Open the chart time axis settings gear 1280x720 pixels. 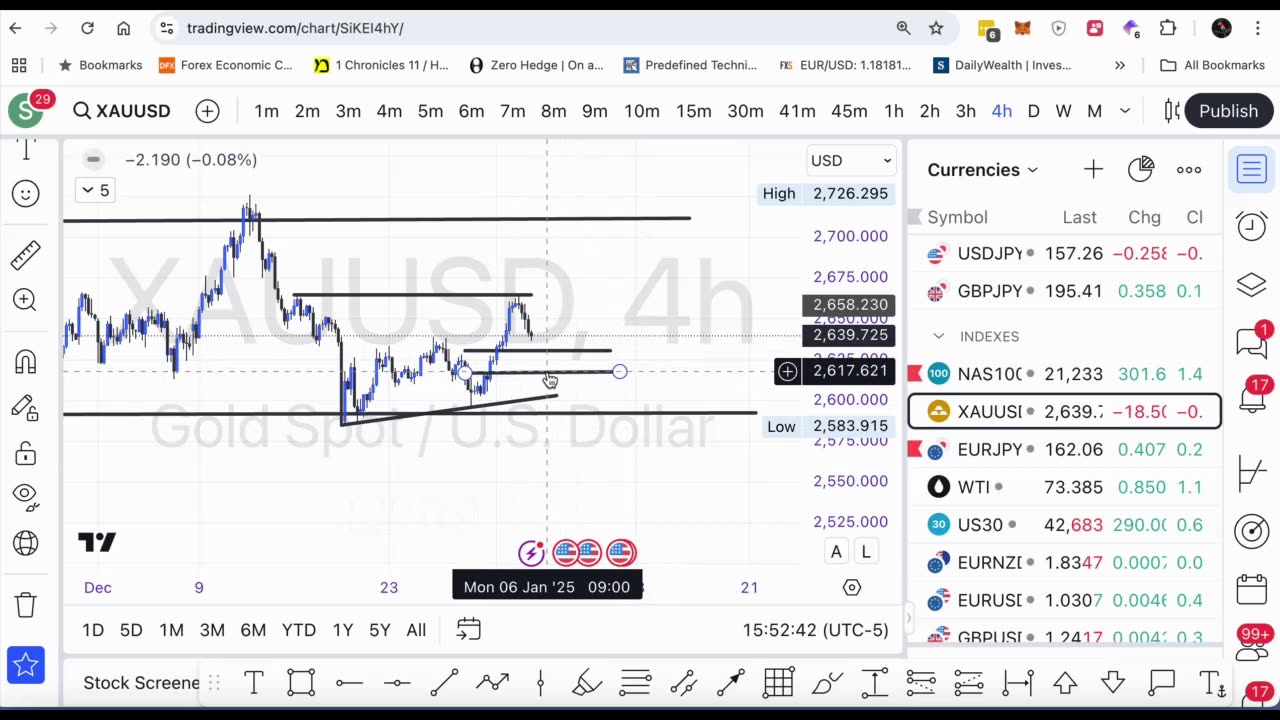pyautogui.click(x=852, y=588)
